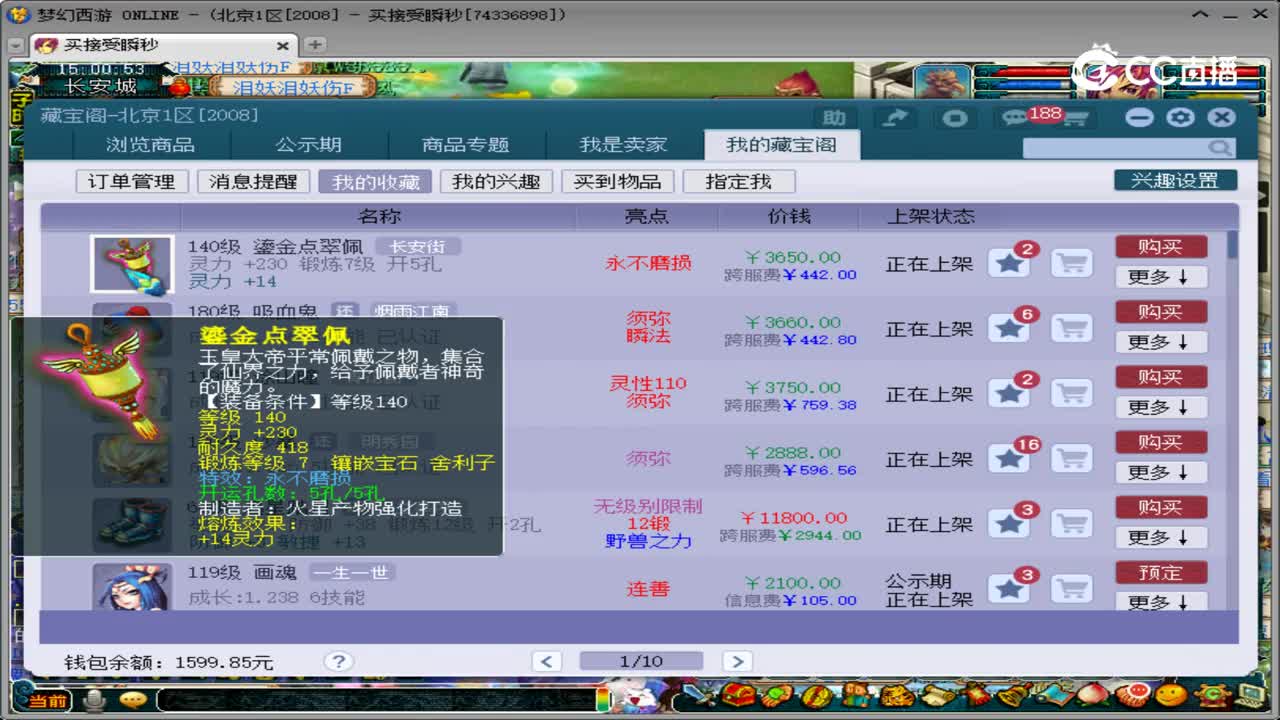Screen dimensions: 1280x720
Task: Open 我的兴趣 sub-tab
Action: pyautogui.click(x=496, y=182)
